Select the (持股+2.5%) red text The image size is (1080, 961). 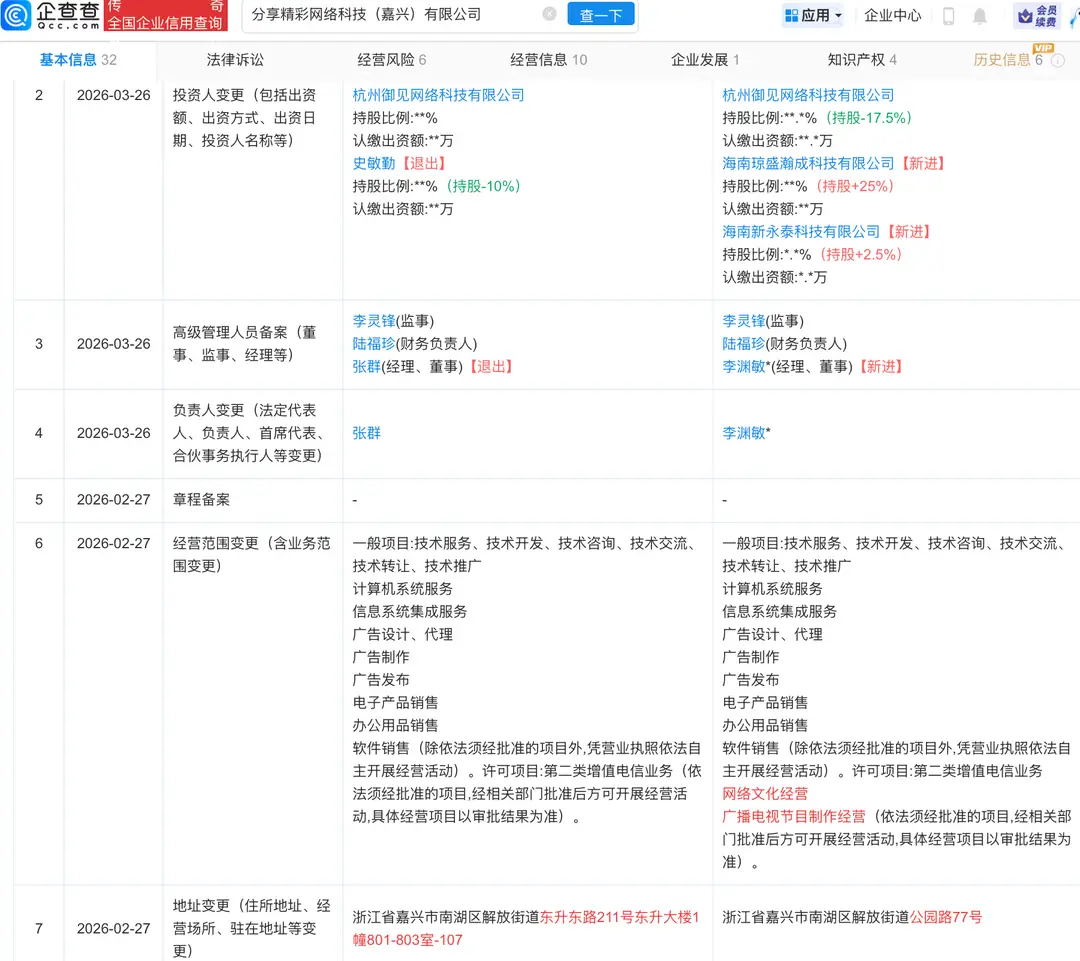point(861,254)
